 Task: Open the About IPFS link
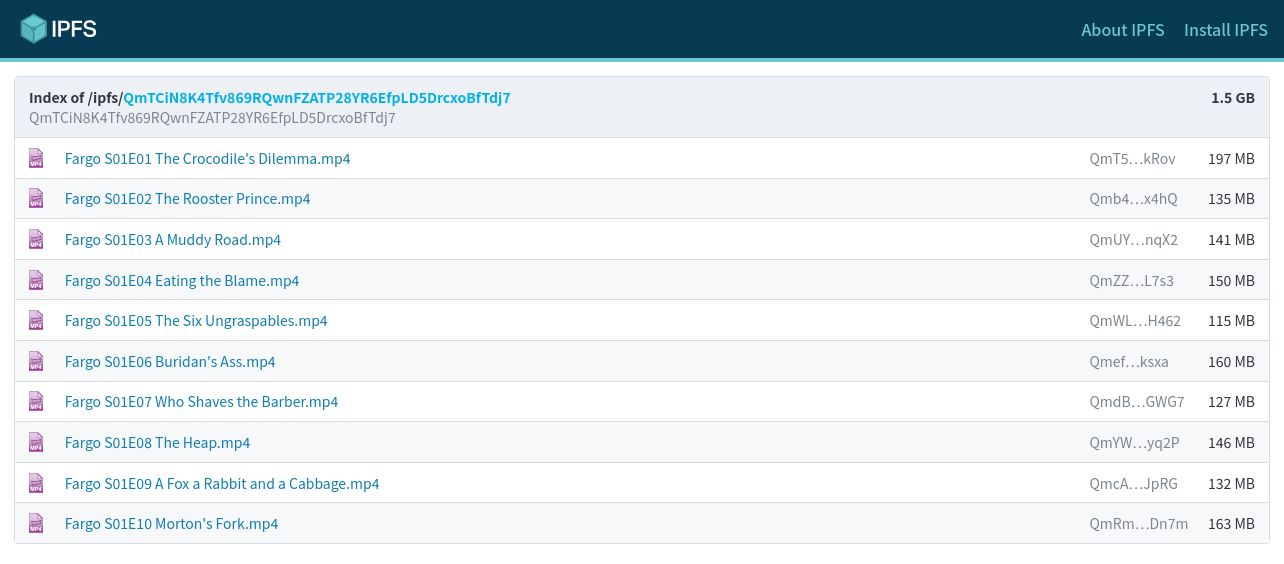(1123, 30)
